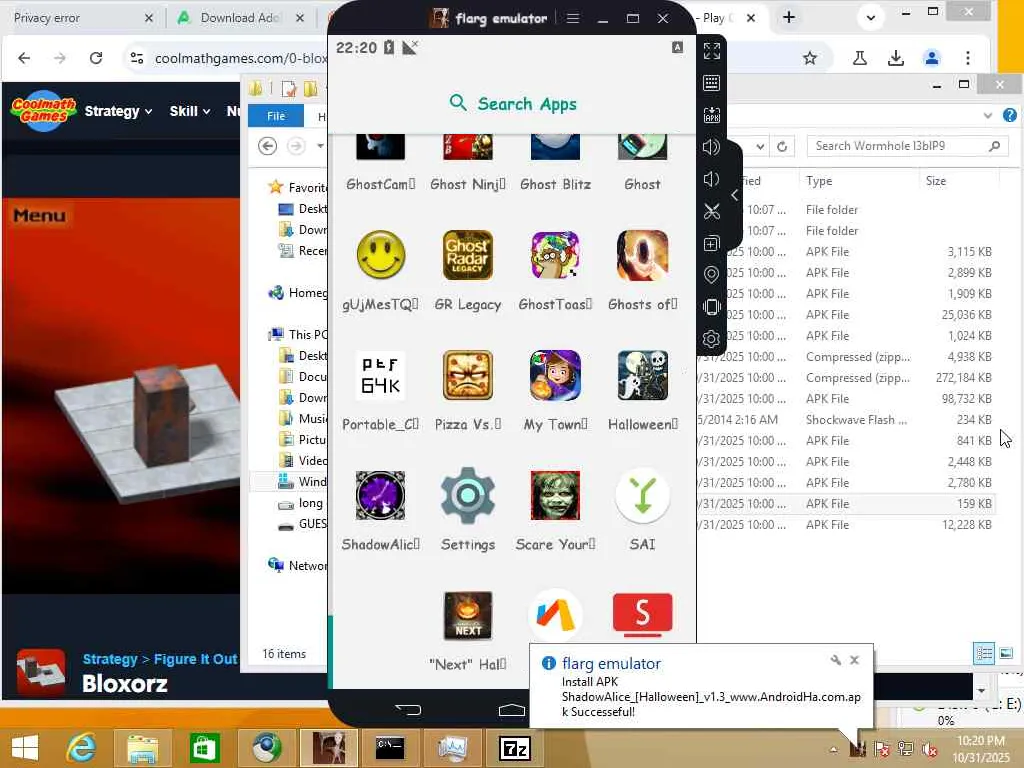Screen dimensions: 1024x768
Task: Click the emulator scissors screenshot icon
Action: [712, 211]
